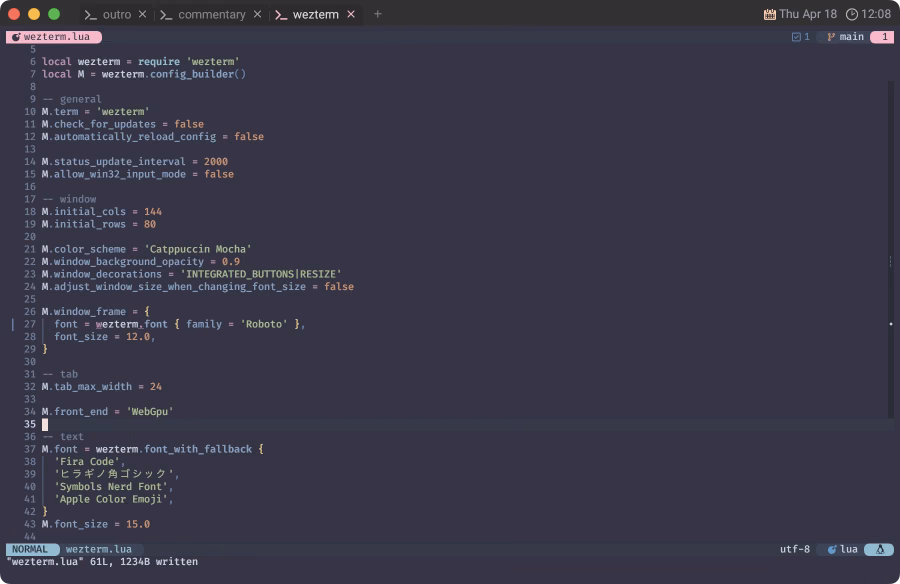Image resolution: width=900 pixels, height=584 pixels.
Task: Click M.initial_cols value 144
Action: [x=153, y=212]
